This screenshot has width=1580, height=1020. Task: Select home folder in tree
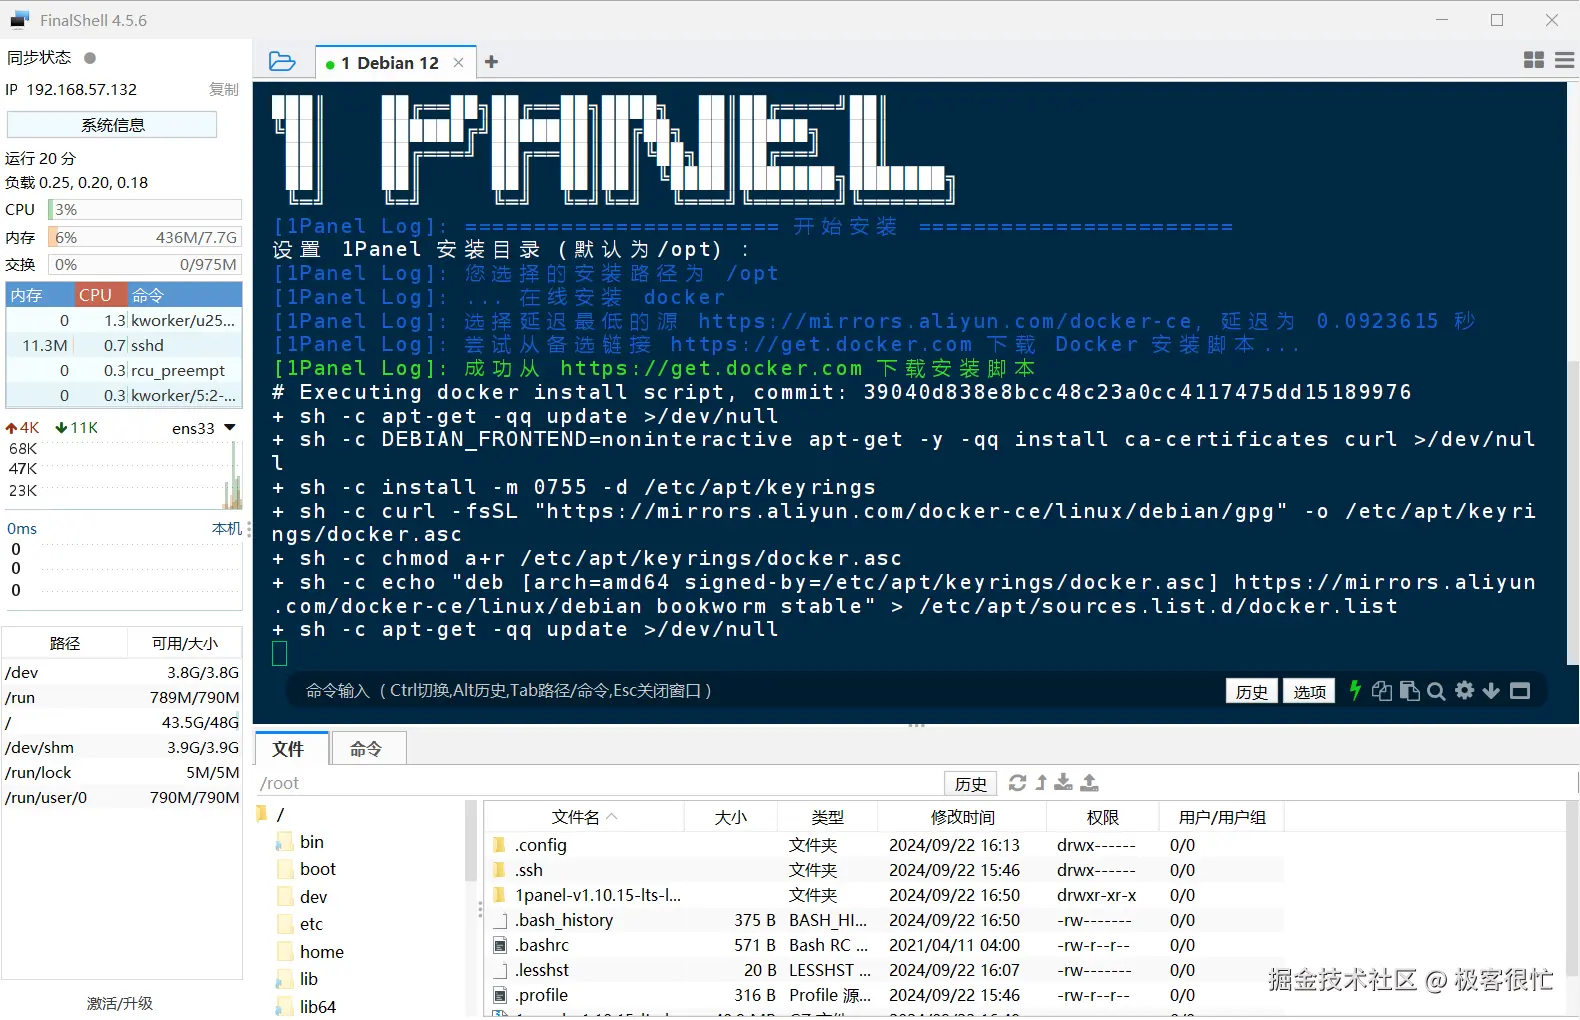click(x=310, y=952)
